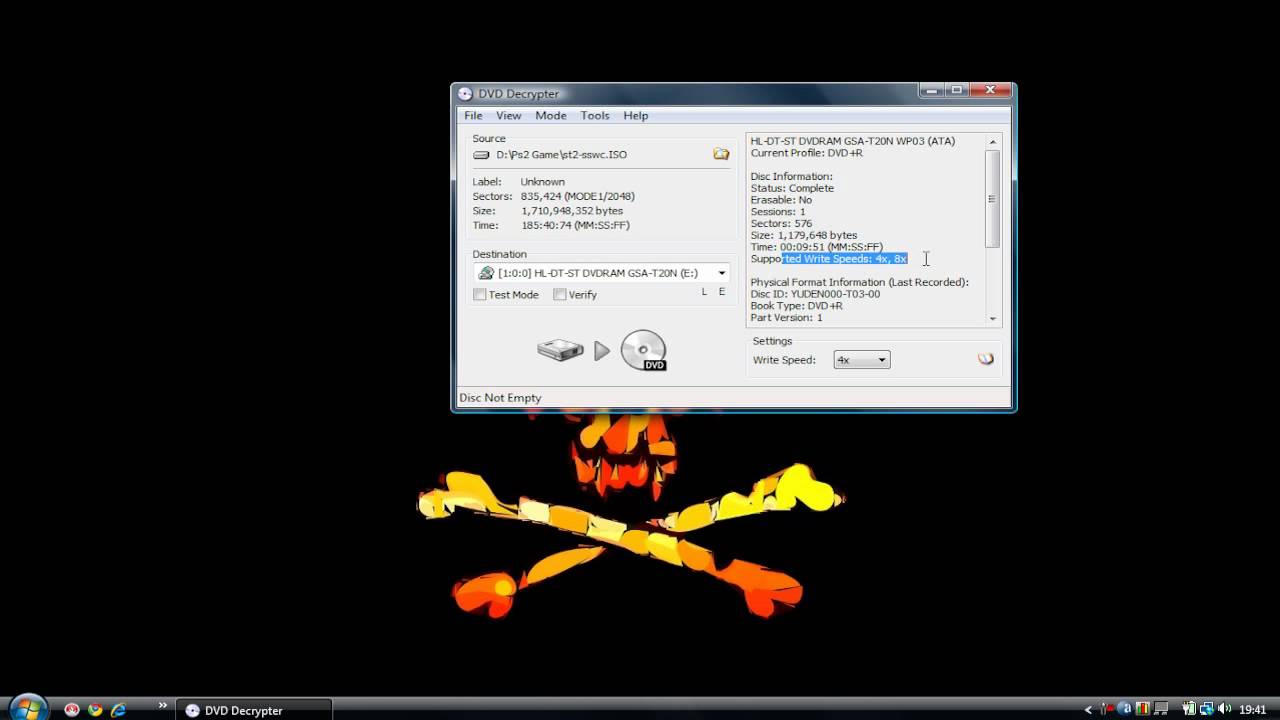Image resolution: width=1280 pixels, height=720 pixels.
Task: Click the 'Disc ID: YUDEN000-T03-00' line
Action: pyautogui.click(x=815, y=294)
